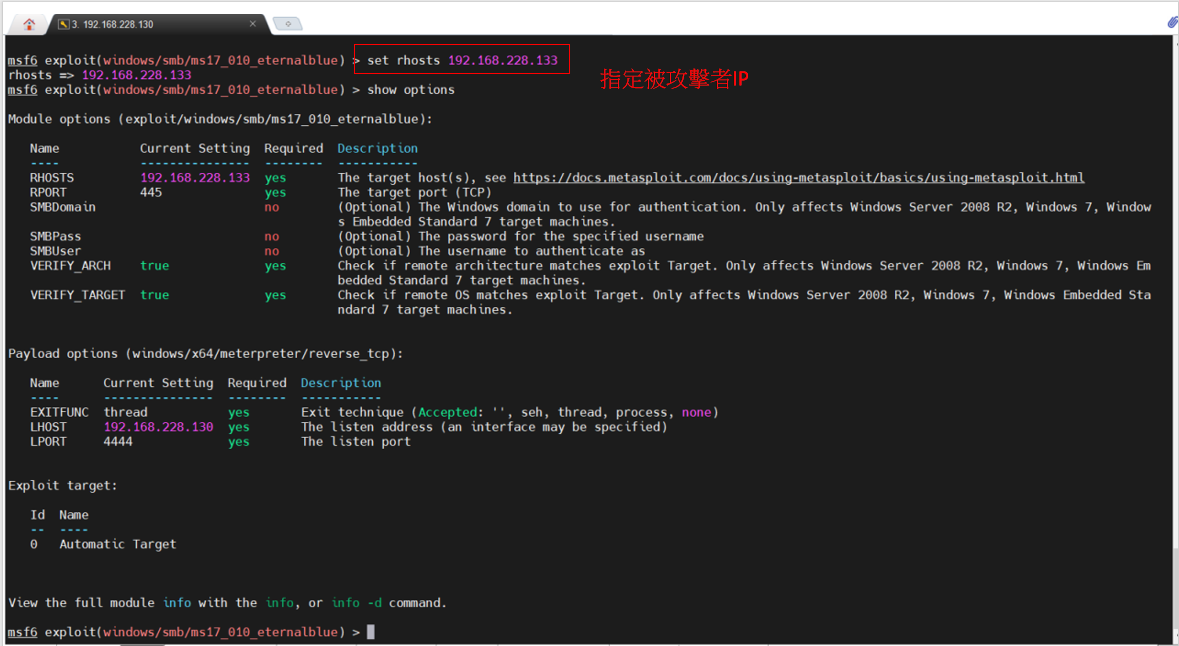Click the RHOSTS option name
The width and height of the screenshot is (1179, 646).
52,178
